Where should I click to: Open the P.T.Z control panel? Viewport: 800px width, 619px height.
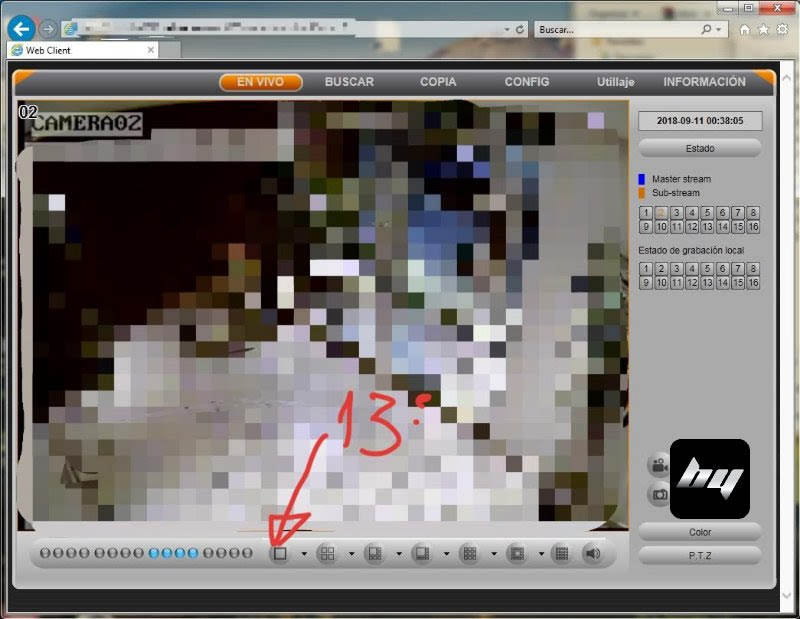click(700, 554)
